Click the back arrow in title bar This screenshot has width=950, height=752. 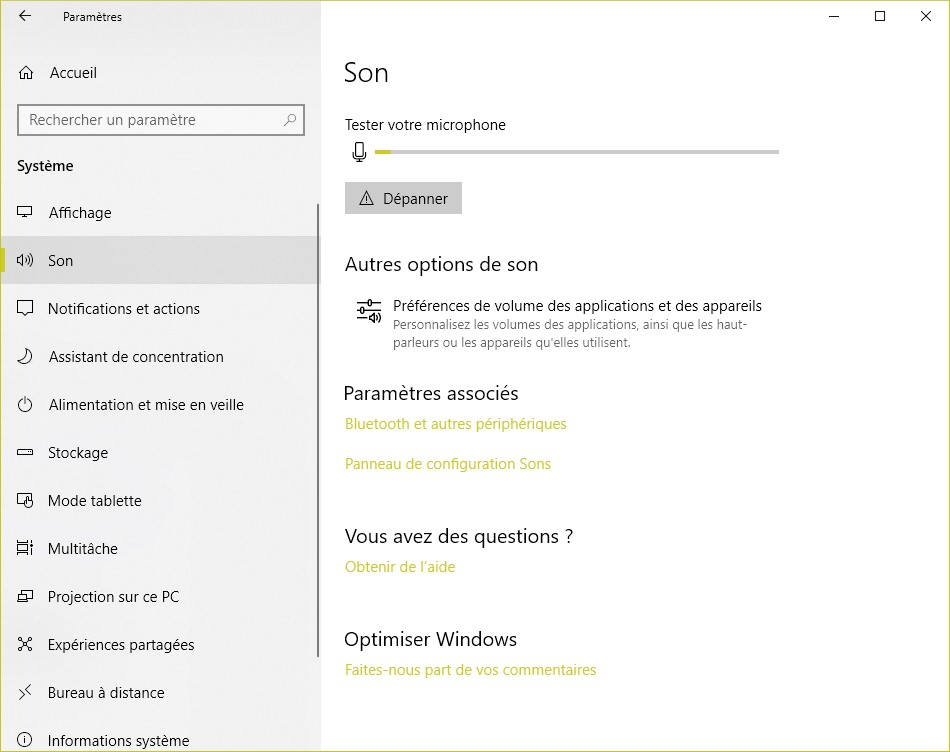click(x=25, y=16)
